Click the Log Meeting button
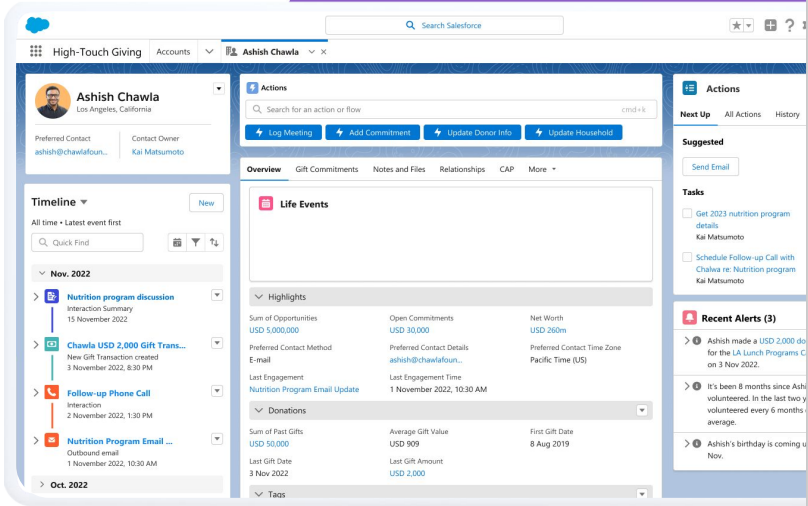808x506 pixels. (x=283, y=132)
